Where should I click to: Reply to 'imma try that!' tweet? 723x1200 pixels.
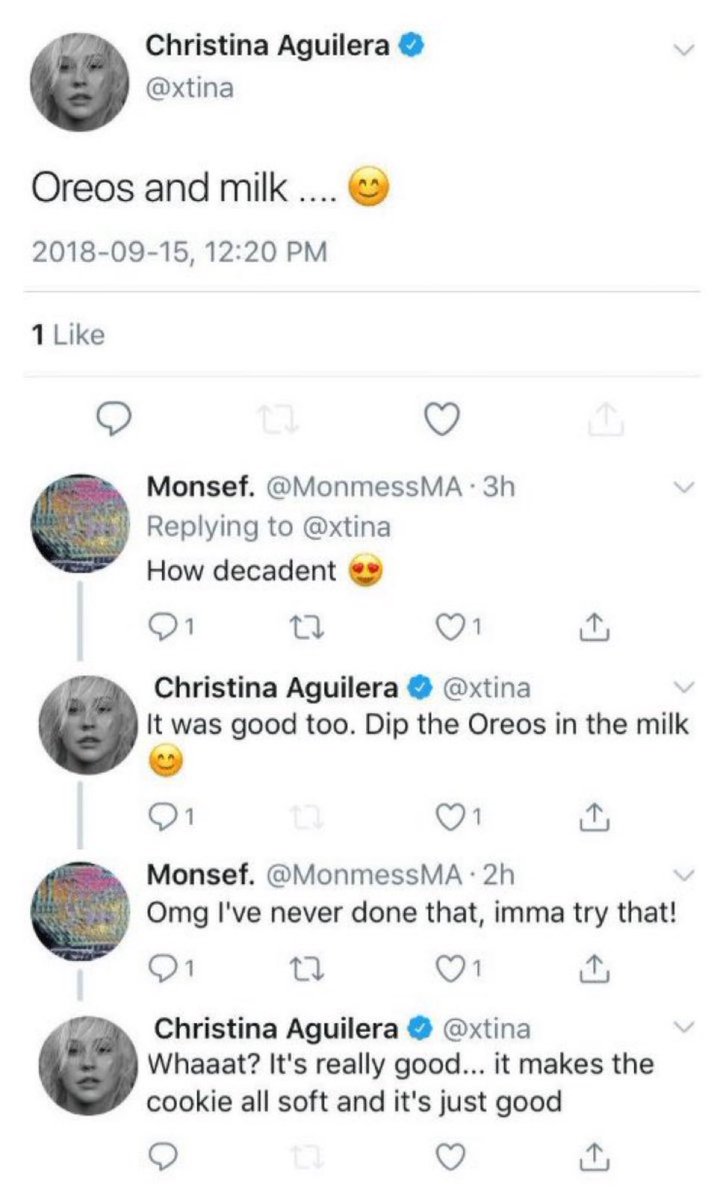pos(163,967)
